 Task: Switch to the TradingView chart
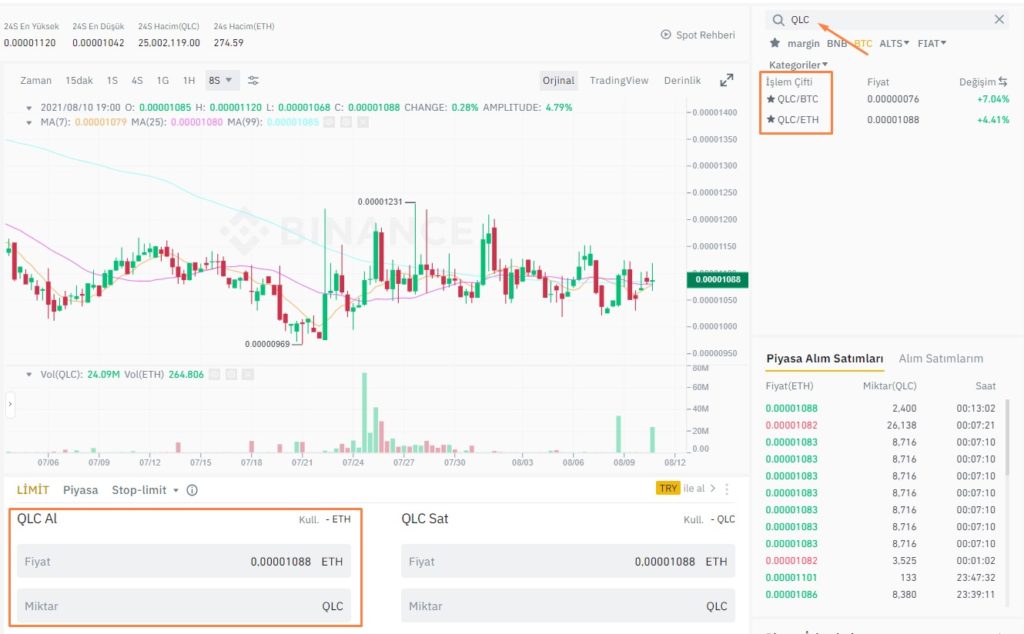tap(618, 80)
